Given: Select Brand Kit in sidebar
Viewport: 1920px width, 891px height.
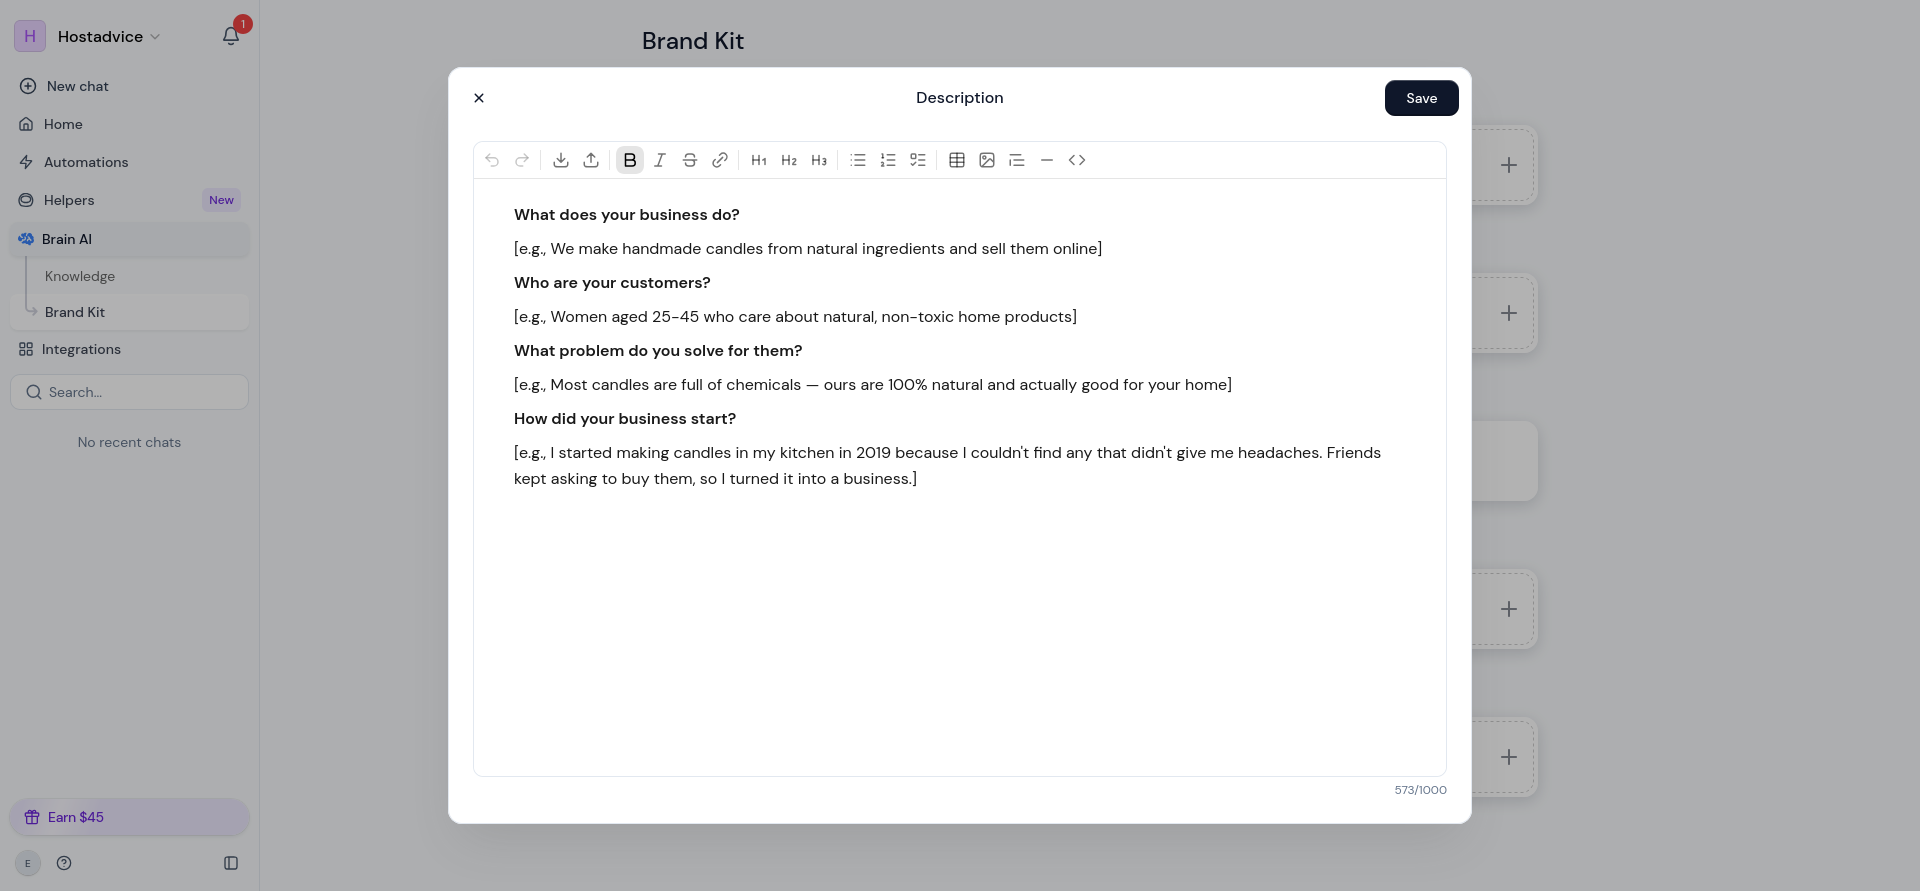Looking at the screenshot, I should 129,312.
